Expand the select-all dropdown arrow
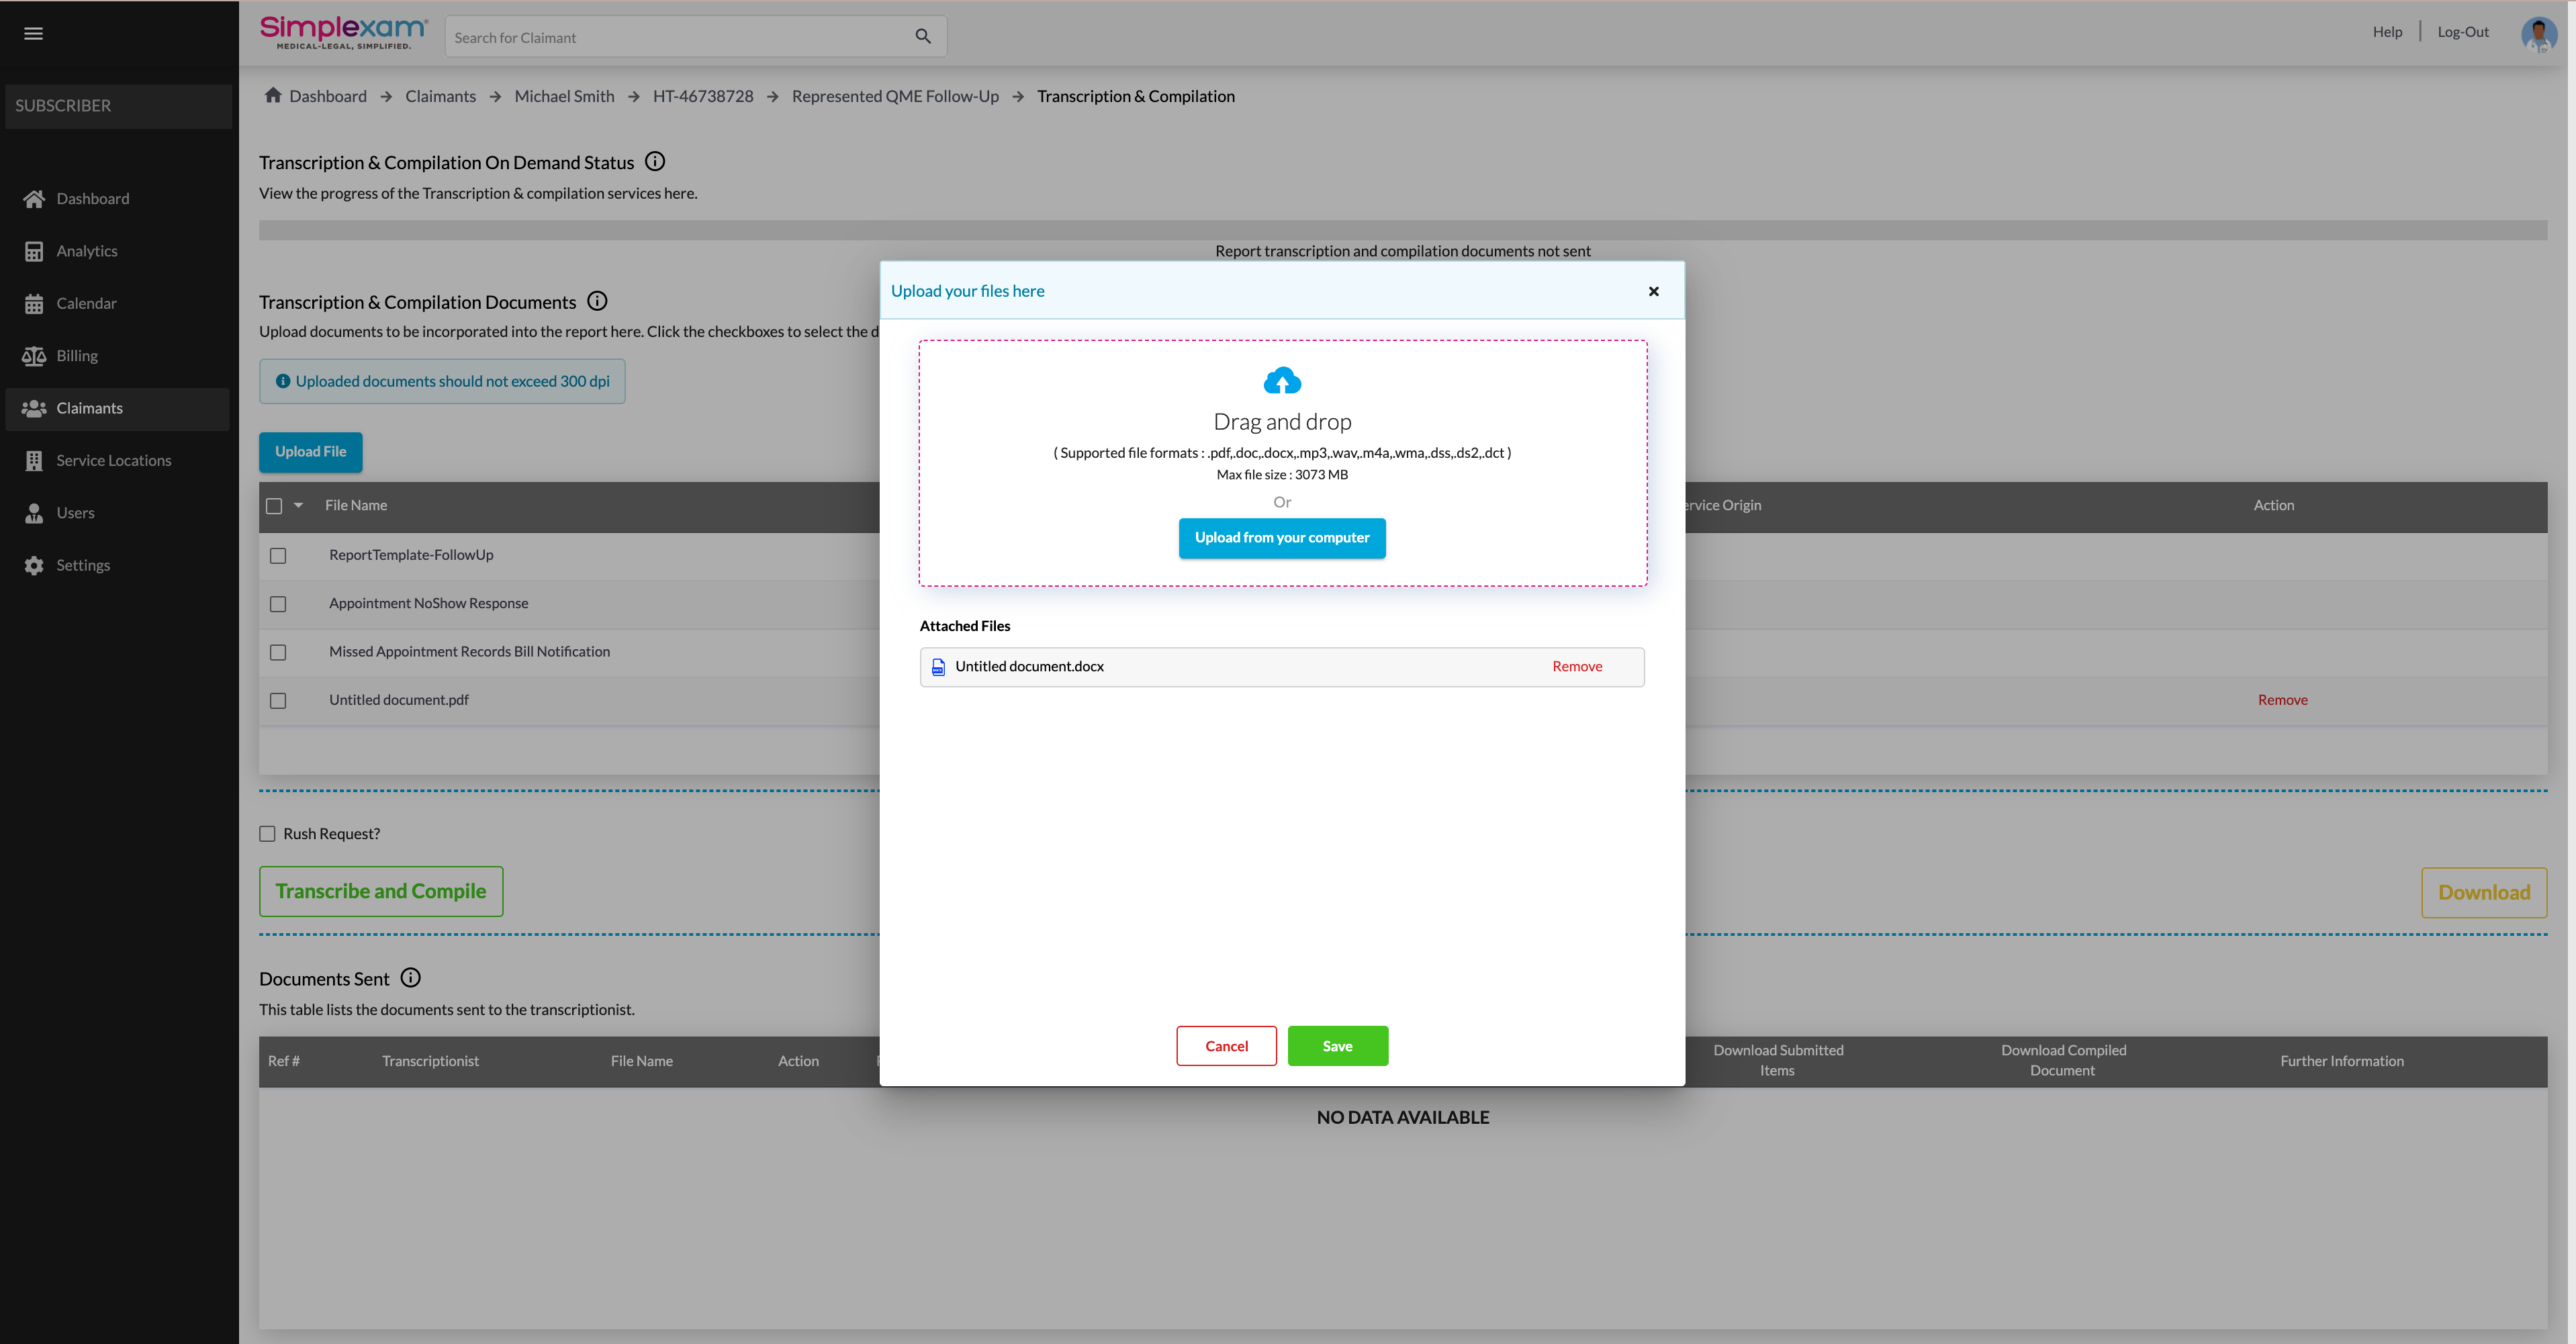This screenshot has width=2576, height=1344. tap(298, 506)
